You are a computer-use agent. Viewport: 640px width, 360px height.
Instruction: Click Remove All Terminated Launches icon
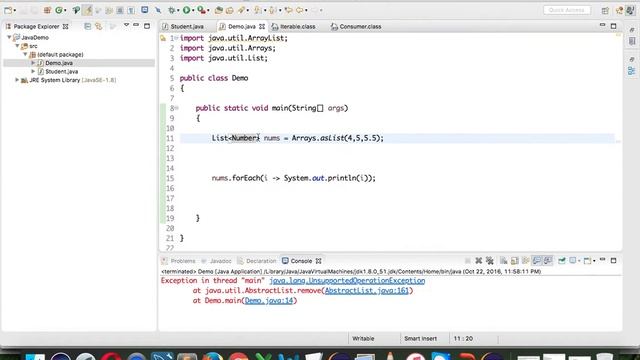(x=490, y=260)
